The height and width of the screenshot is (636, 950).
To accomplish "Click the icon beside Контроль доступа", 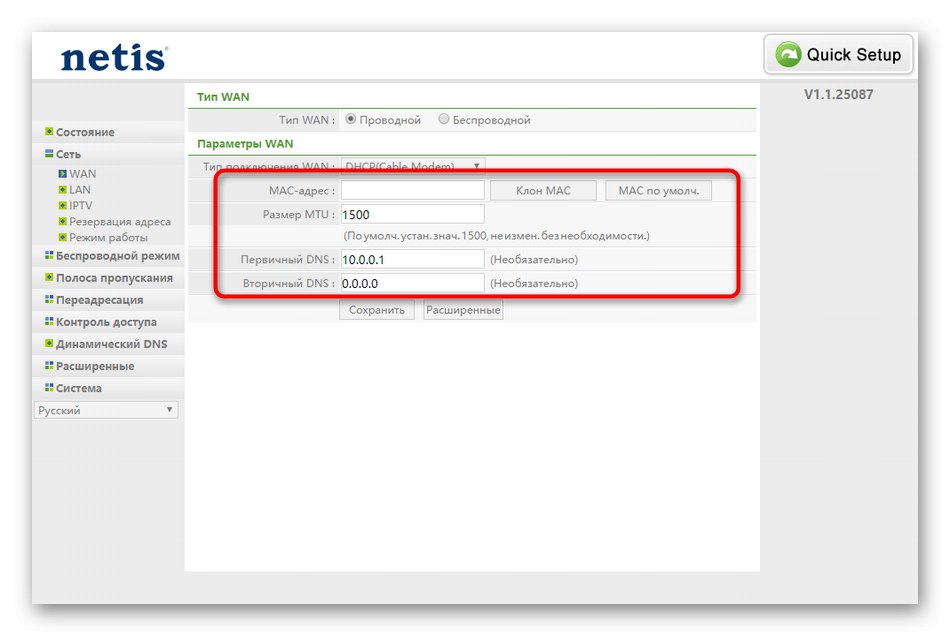I will 49,321.
